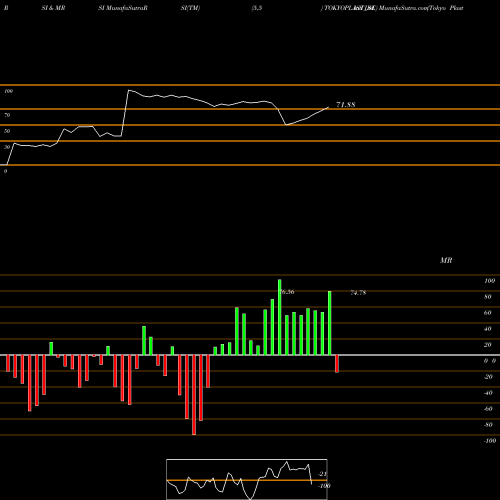This screenshot has width=500, height=500.
Task: Click the -100 label on MR axis
Action: [x=490, y=441]
